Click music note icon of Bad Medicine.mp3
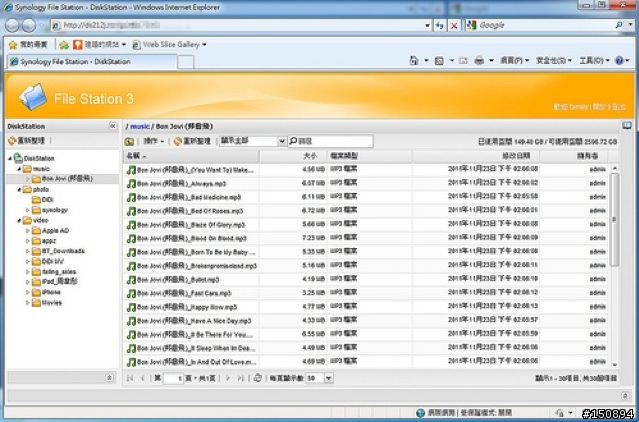 pyautogui.click(x=131, y=198)
